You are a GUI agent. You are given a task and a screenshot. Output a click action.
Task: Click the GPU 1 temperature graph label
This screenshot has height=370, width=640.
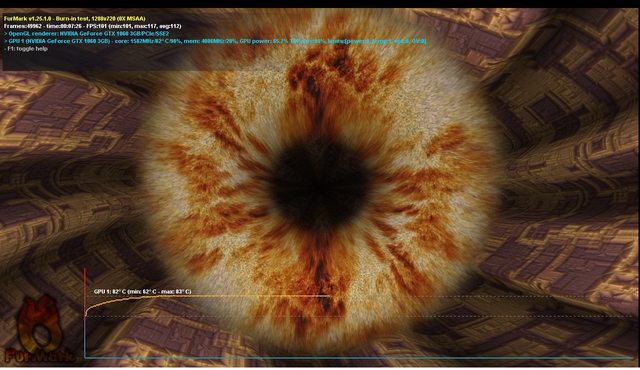coord(142,291)
